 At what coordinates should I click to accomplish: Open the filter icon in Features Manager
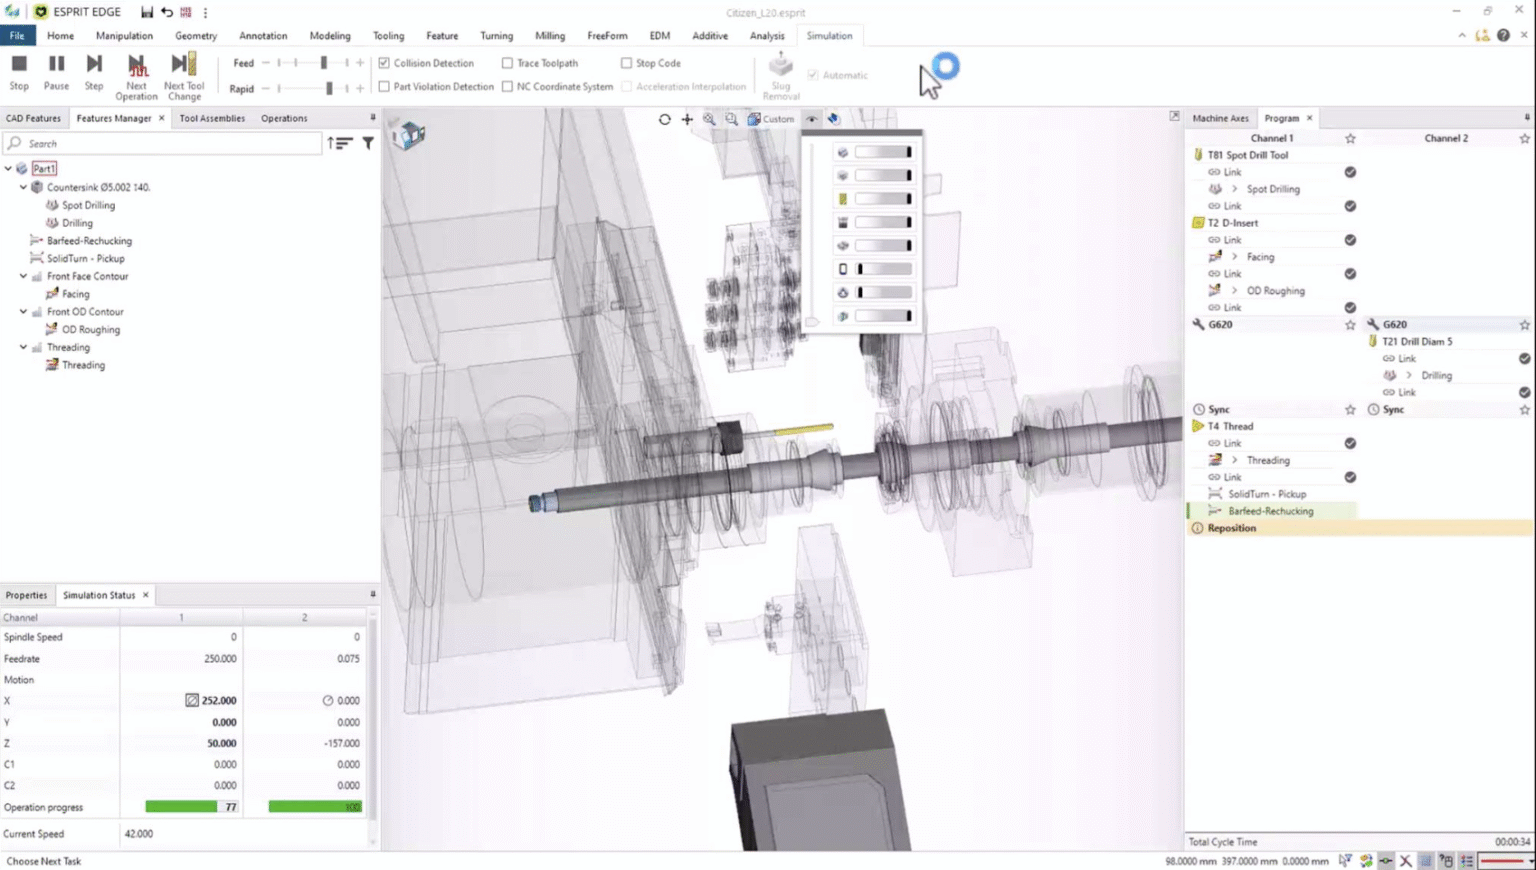(367, 143)
